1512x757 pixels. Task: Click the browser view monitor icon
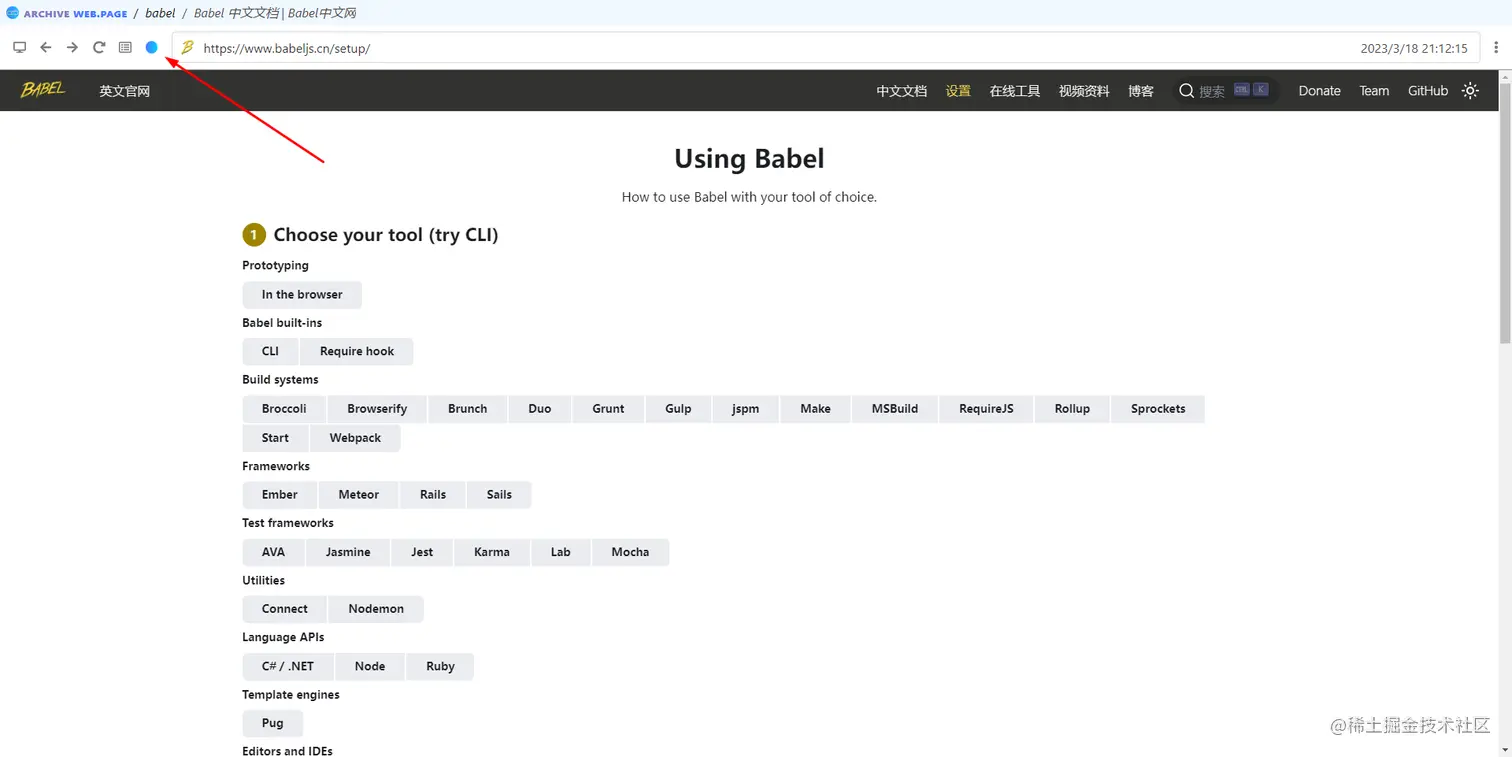coord(19,47)
